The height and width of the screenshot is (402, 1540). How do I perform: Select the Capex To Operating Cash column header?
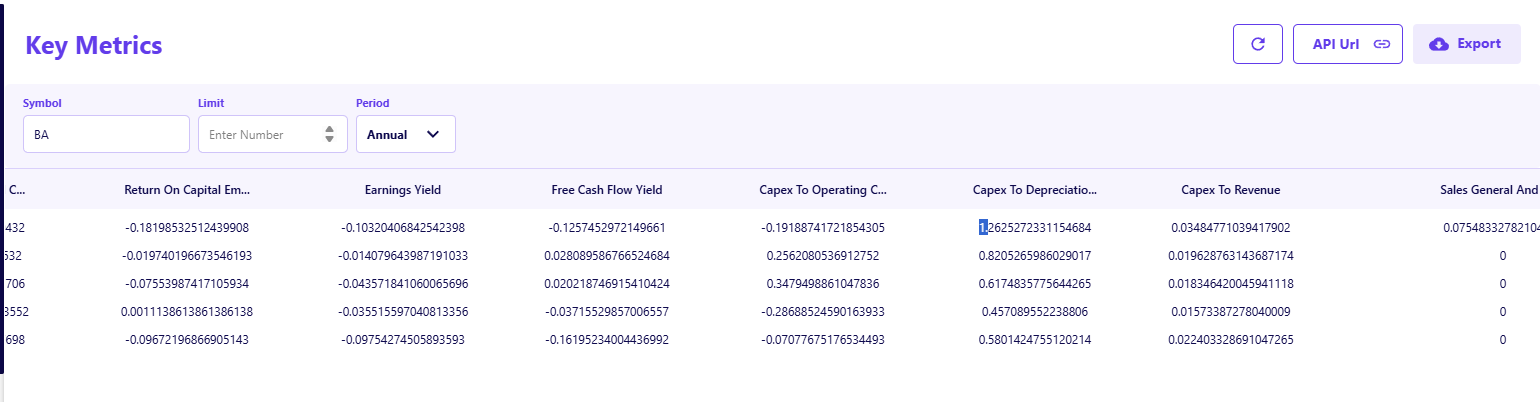[x=823, y=189]
